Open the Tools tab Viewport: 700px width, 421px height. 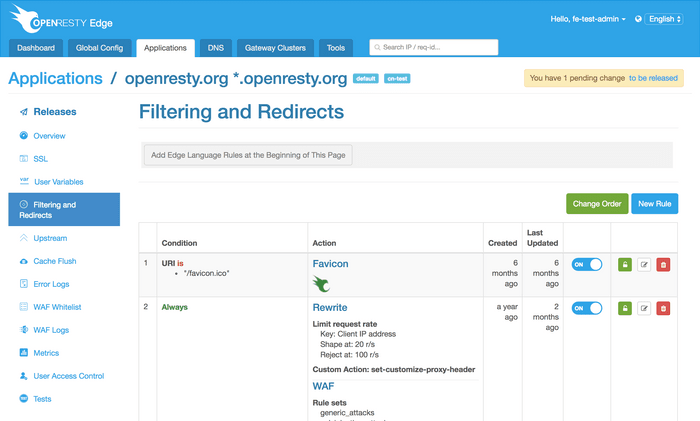click(x=336, y=48)
